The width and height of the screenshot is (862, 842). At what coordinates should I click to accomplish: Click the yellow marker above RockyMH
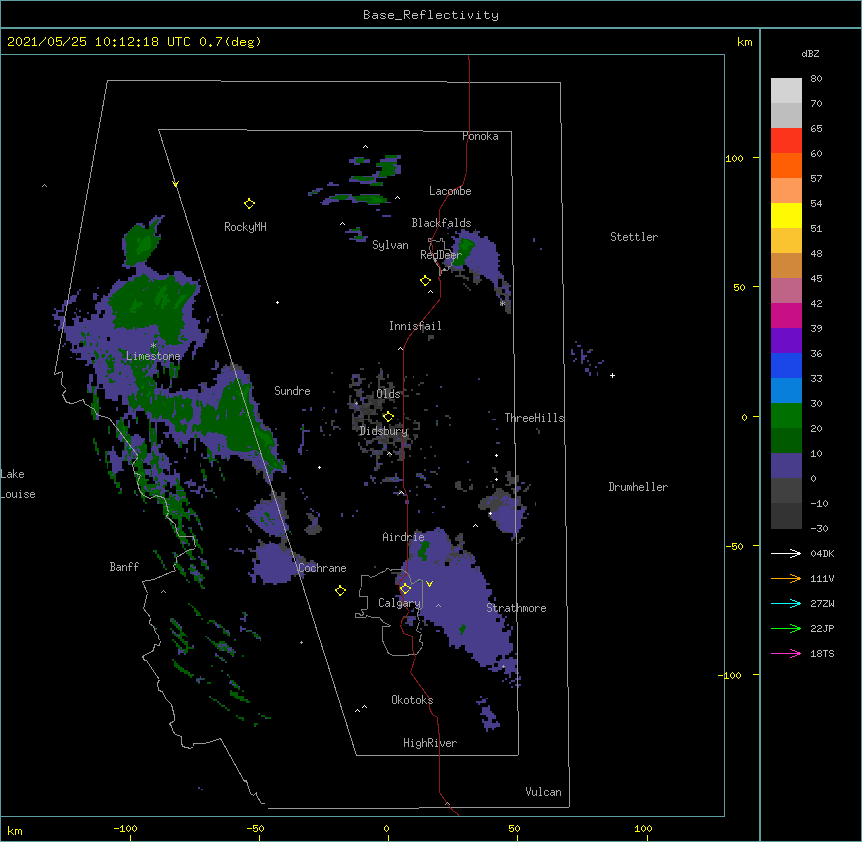[249, 204]
